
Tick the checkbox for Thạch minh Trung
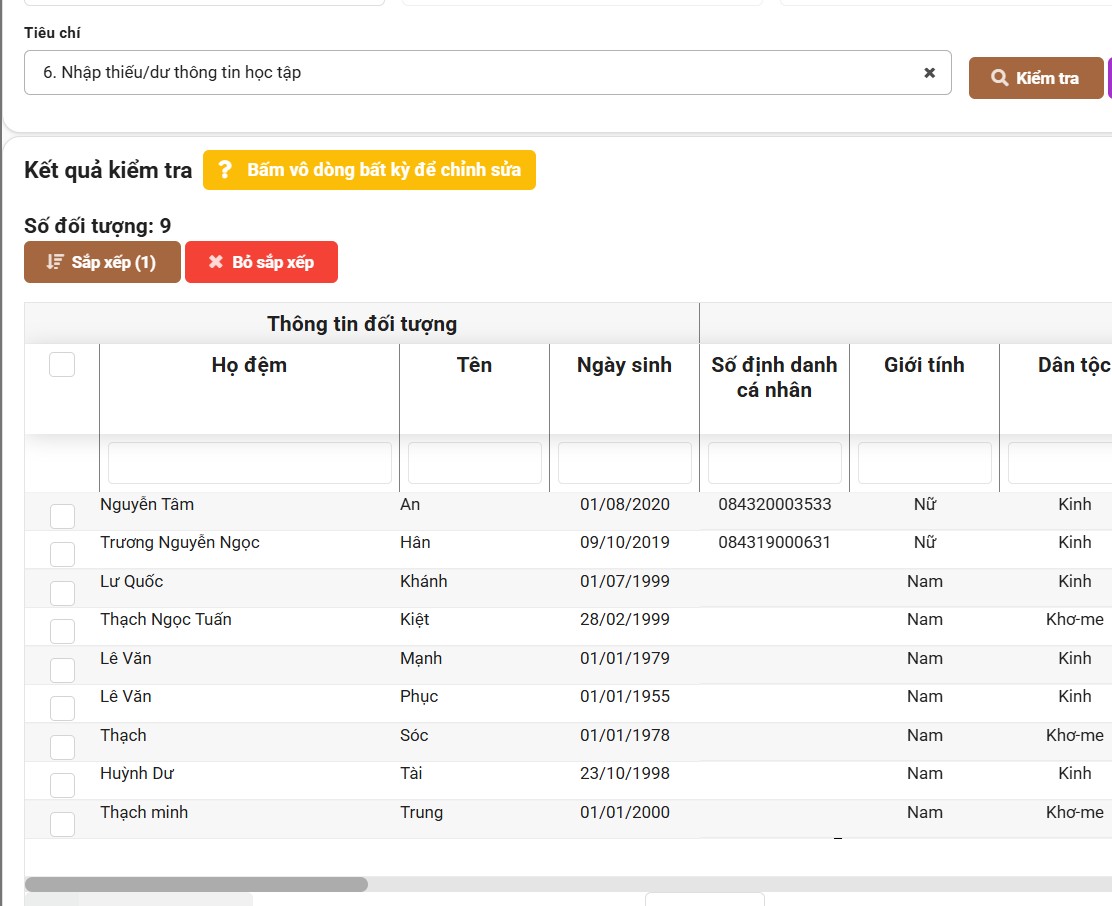pos(62,824)
